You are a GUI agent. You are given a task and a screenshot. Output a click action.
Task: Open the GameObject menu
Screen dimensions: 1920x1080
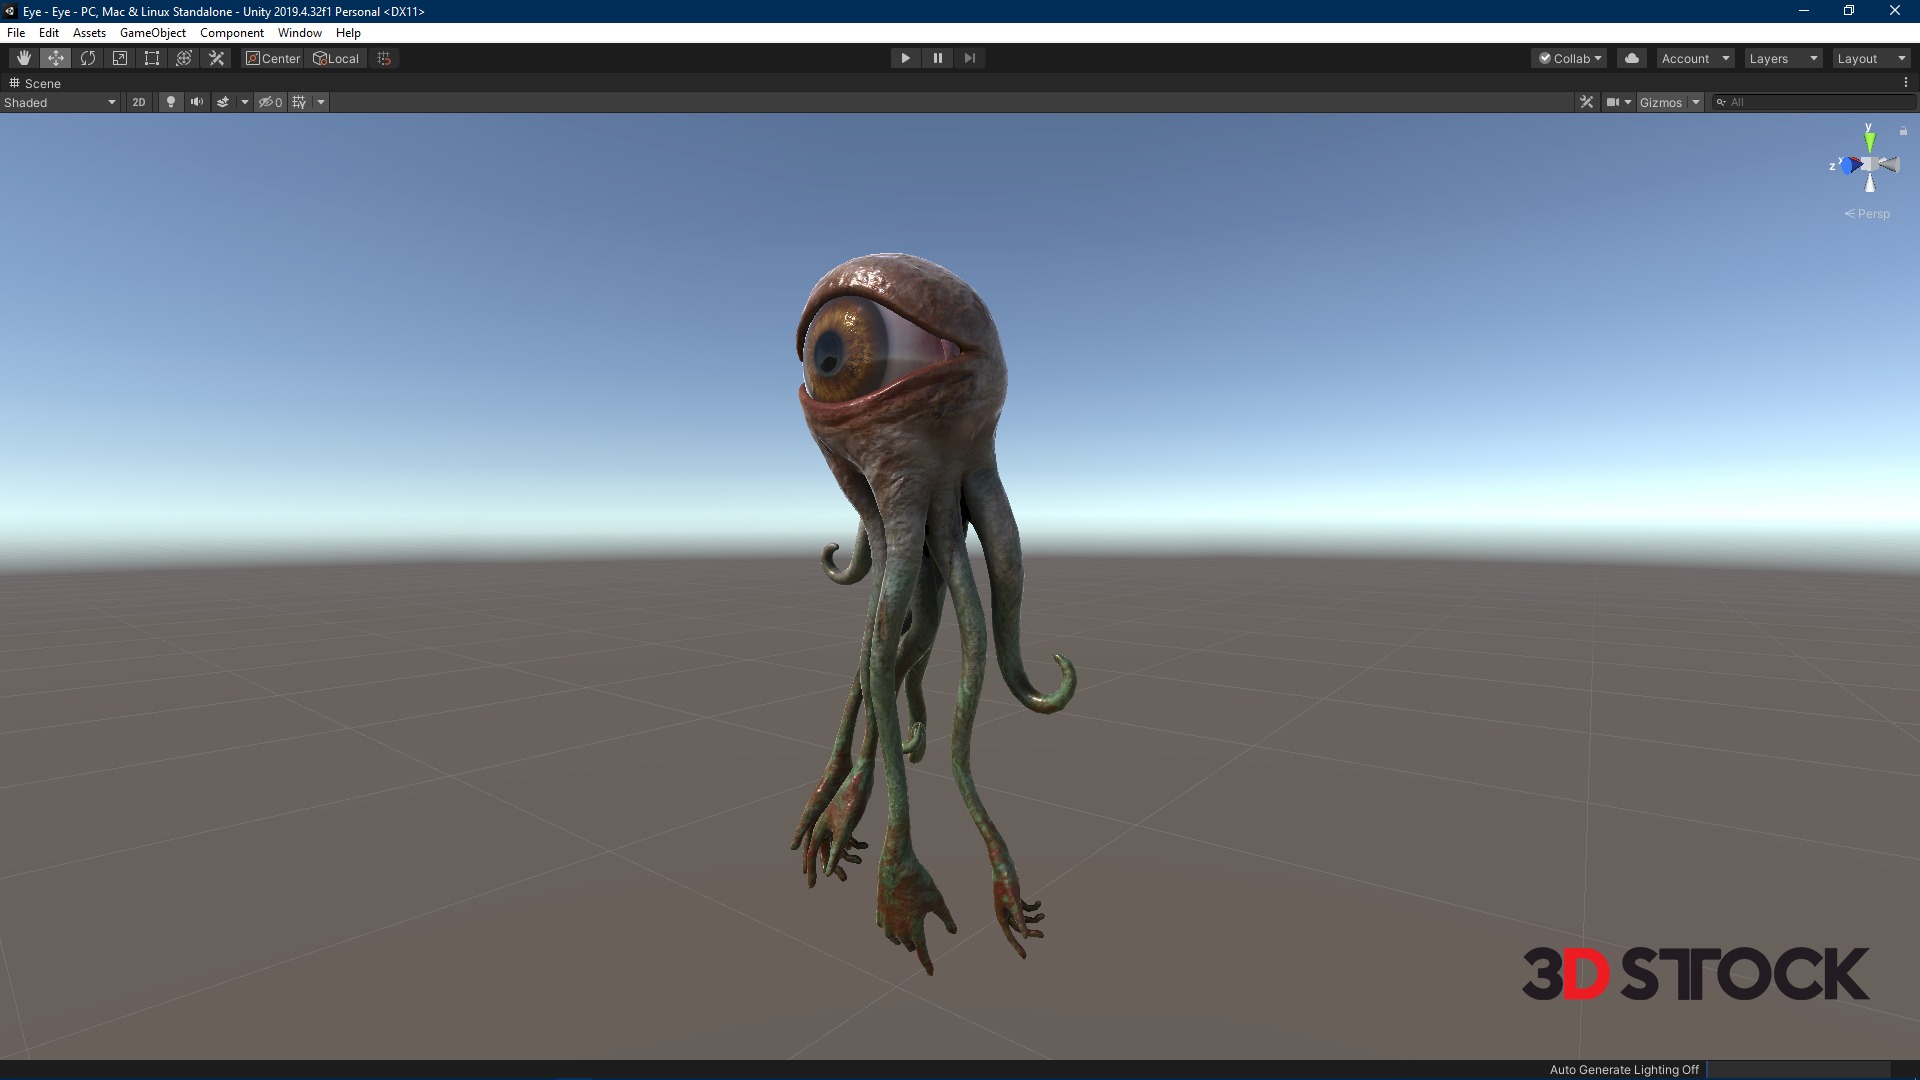152,33
